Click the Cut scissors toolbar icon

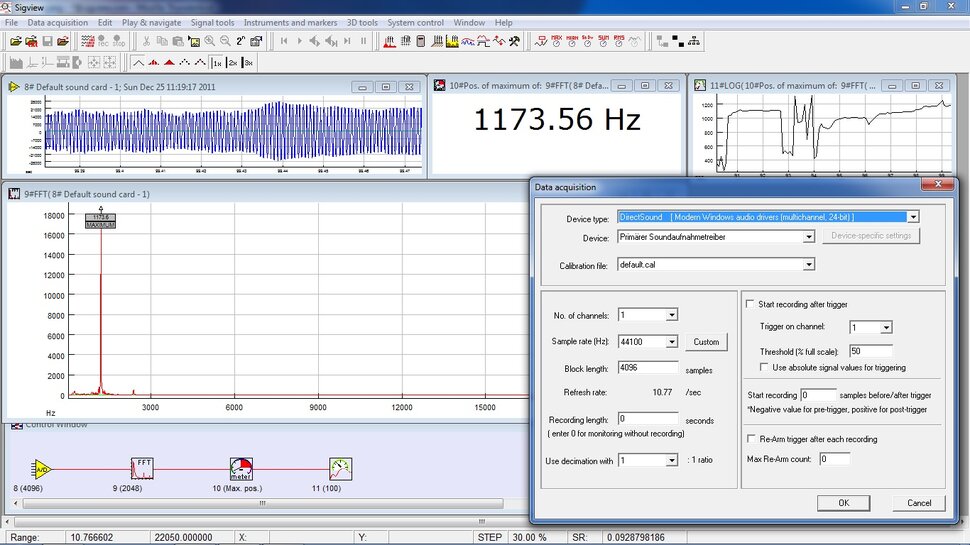146,41
